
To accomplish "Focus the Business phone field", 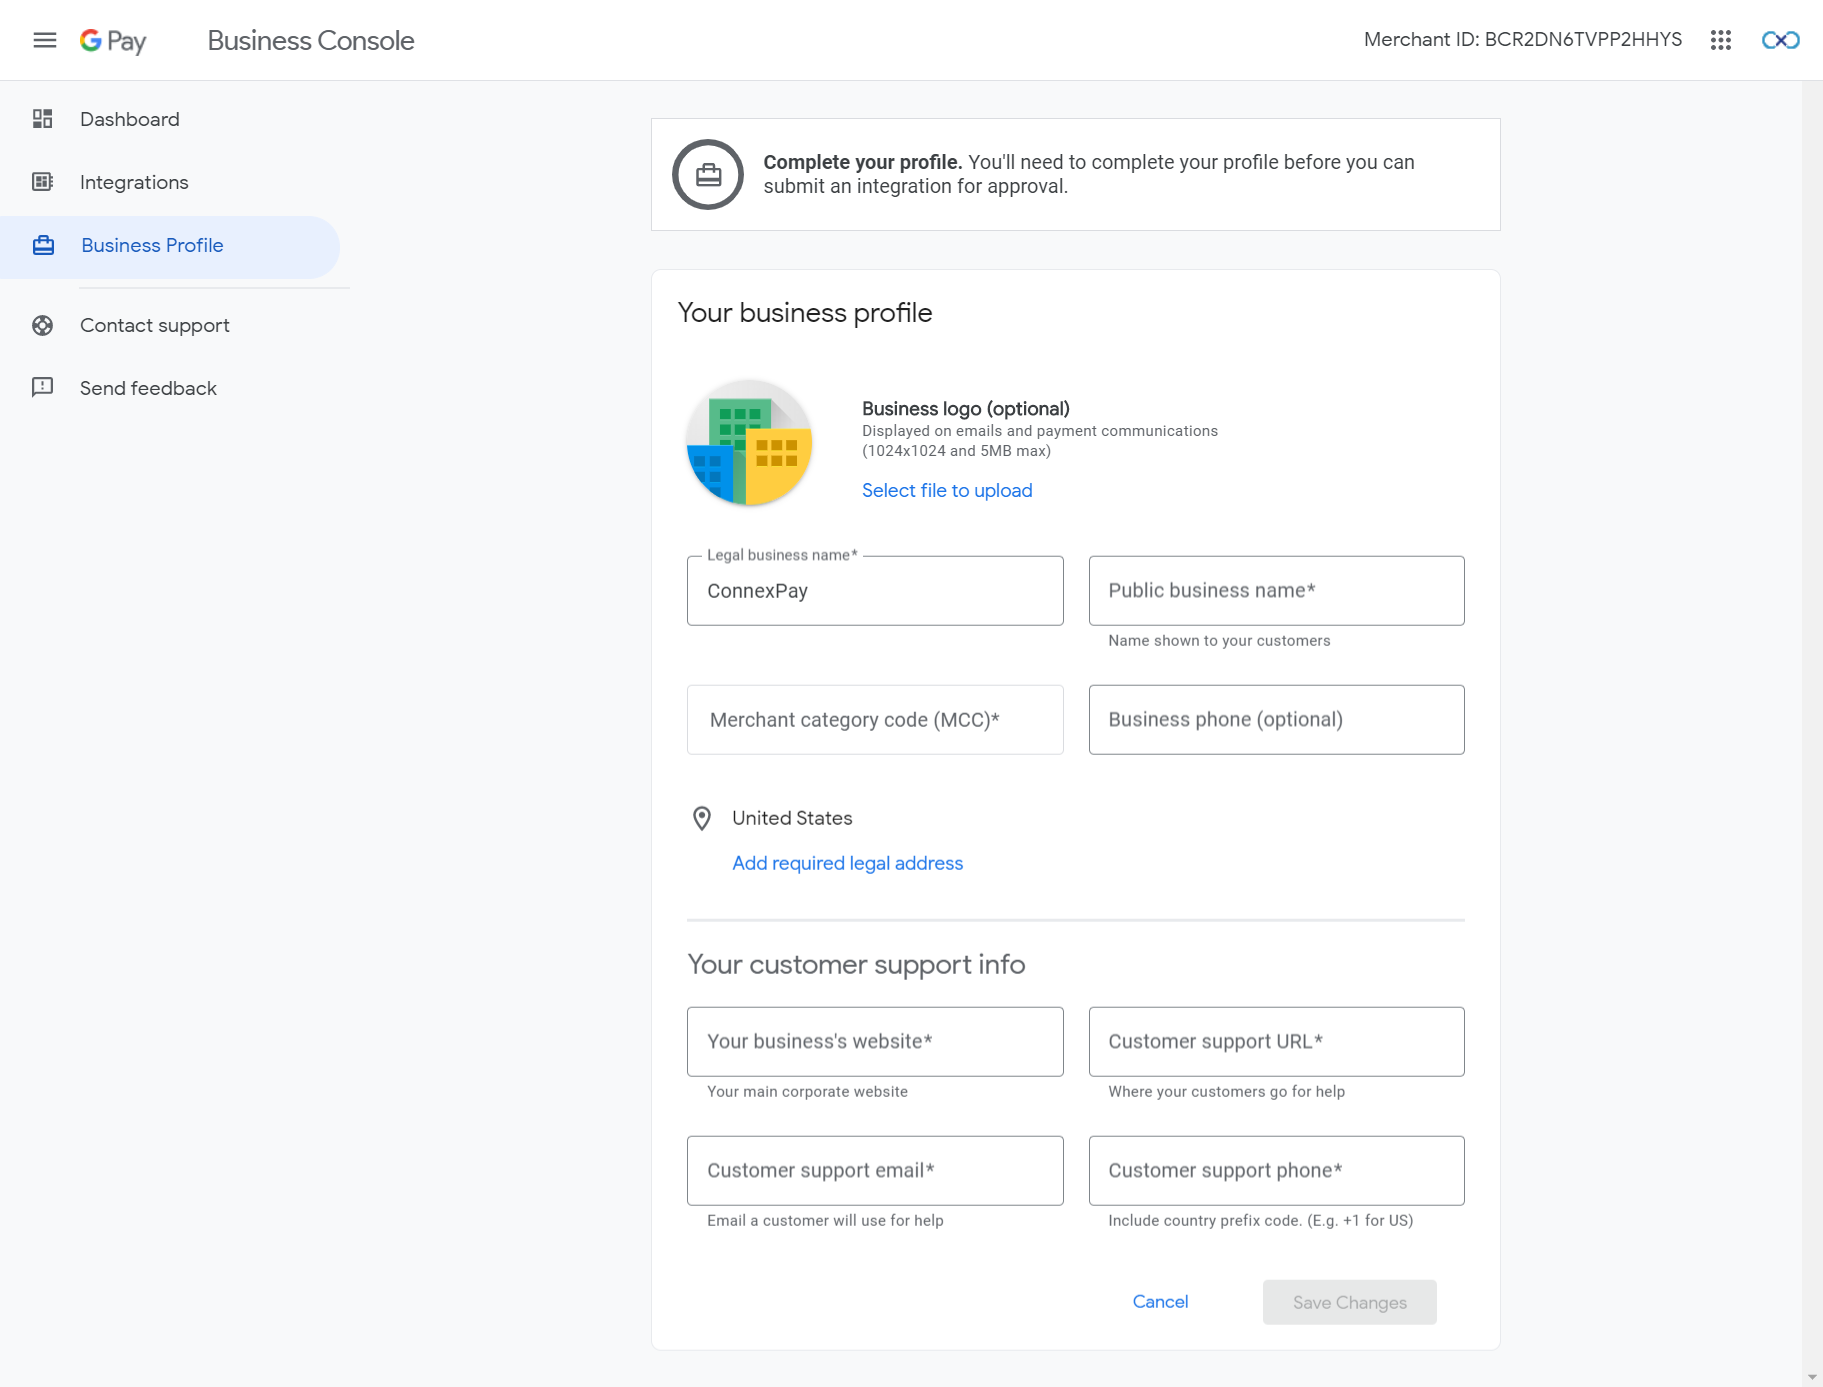I will pos(1276,720).
